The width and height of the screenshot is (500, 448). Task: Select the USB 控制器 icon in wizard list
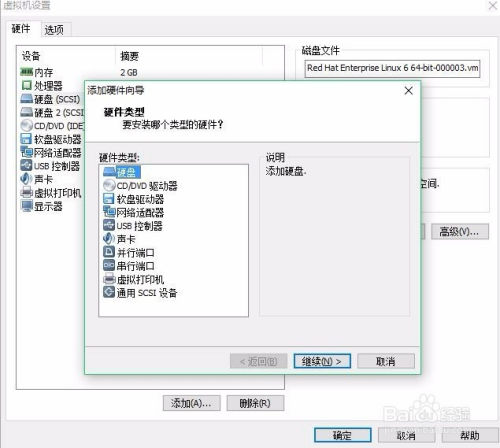(x=109, y=225)
